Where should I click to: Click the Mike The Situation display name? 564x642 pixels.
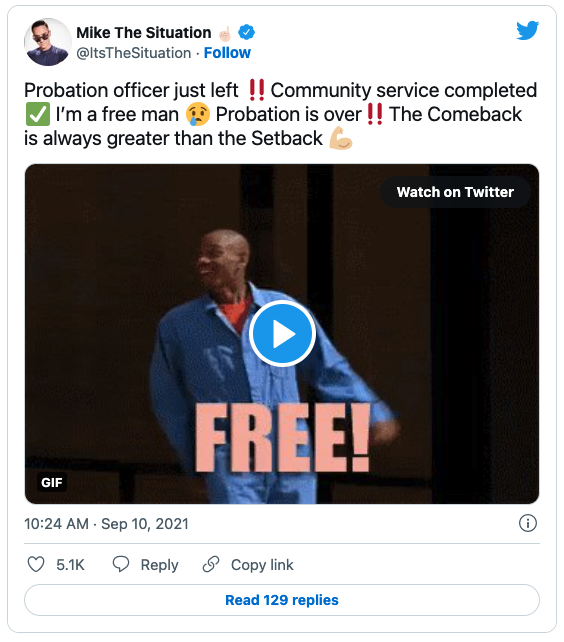[144, 32]
